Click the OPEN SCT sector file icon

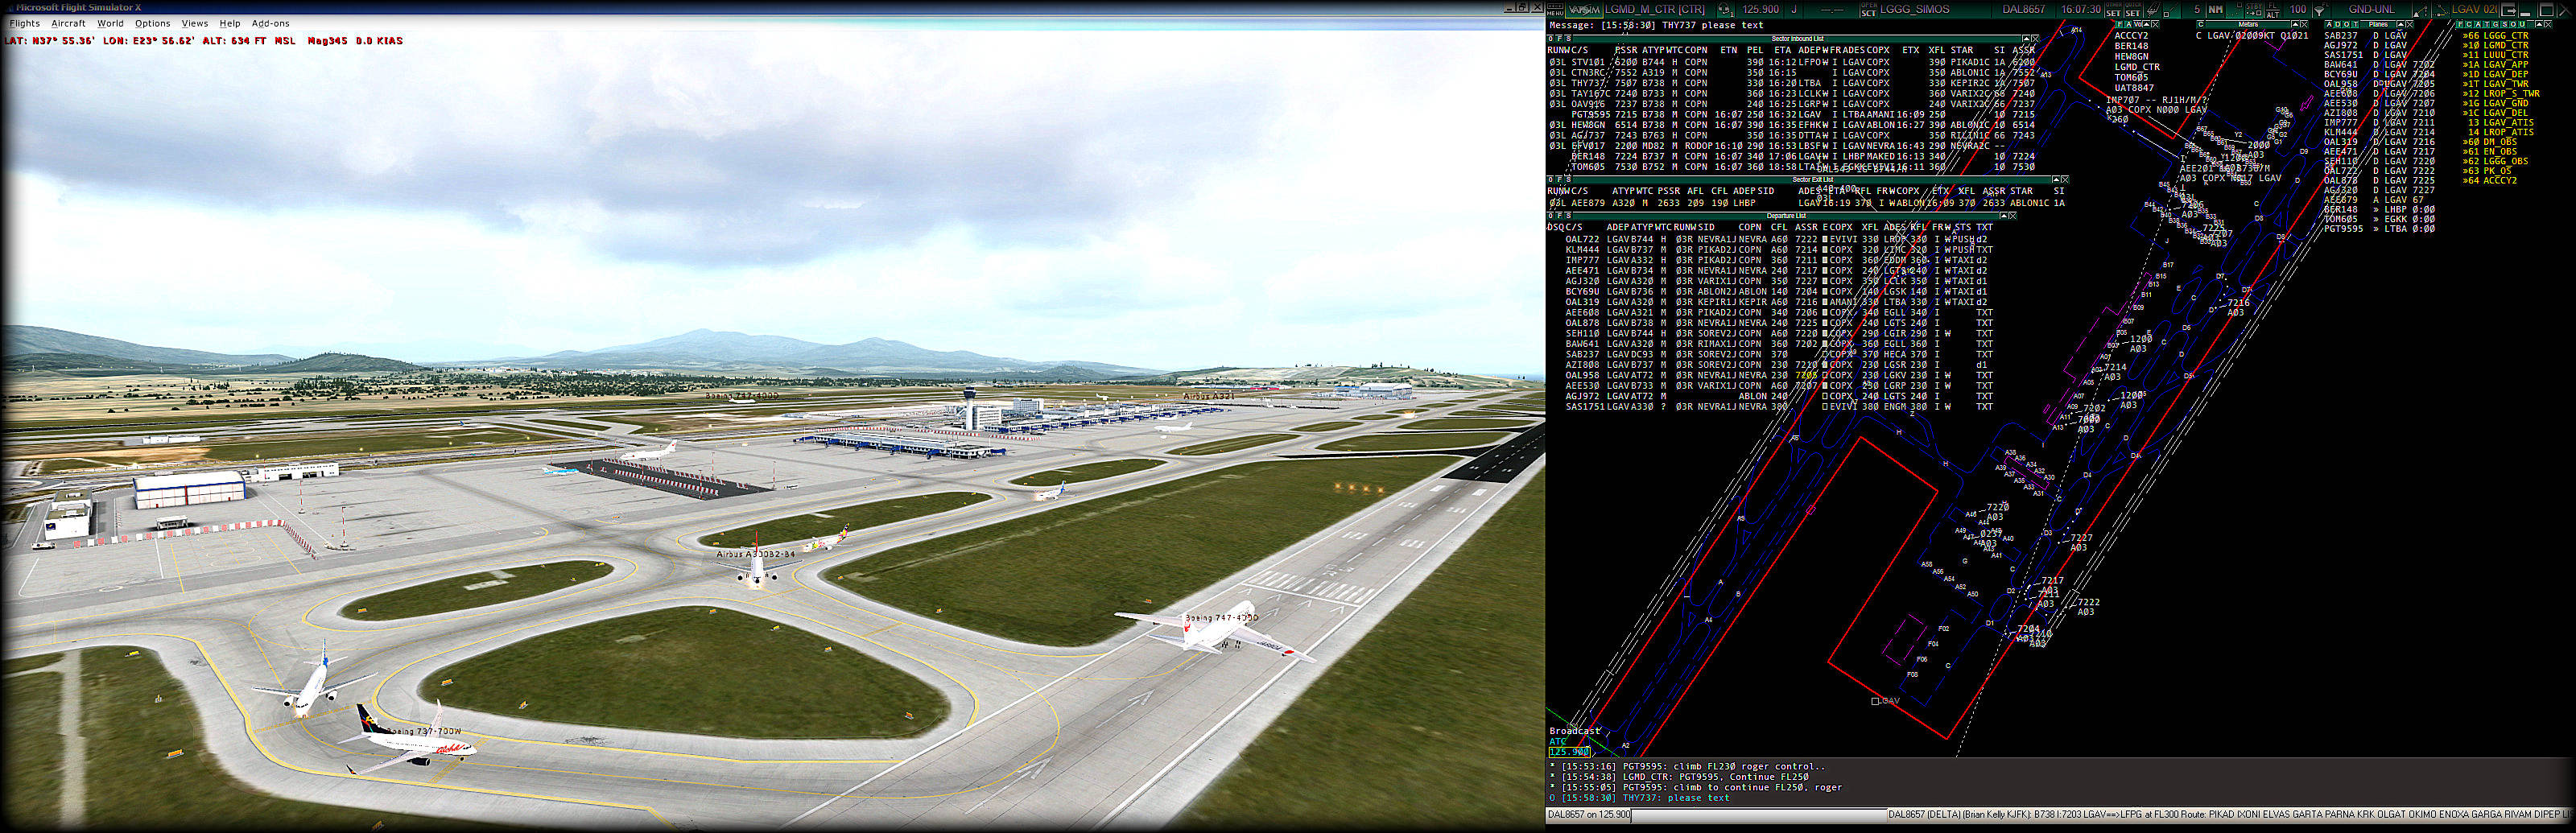(1869, 9)
